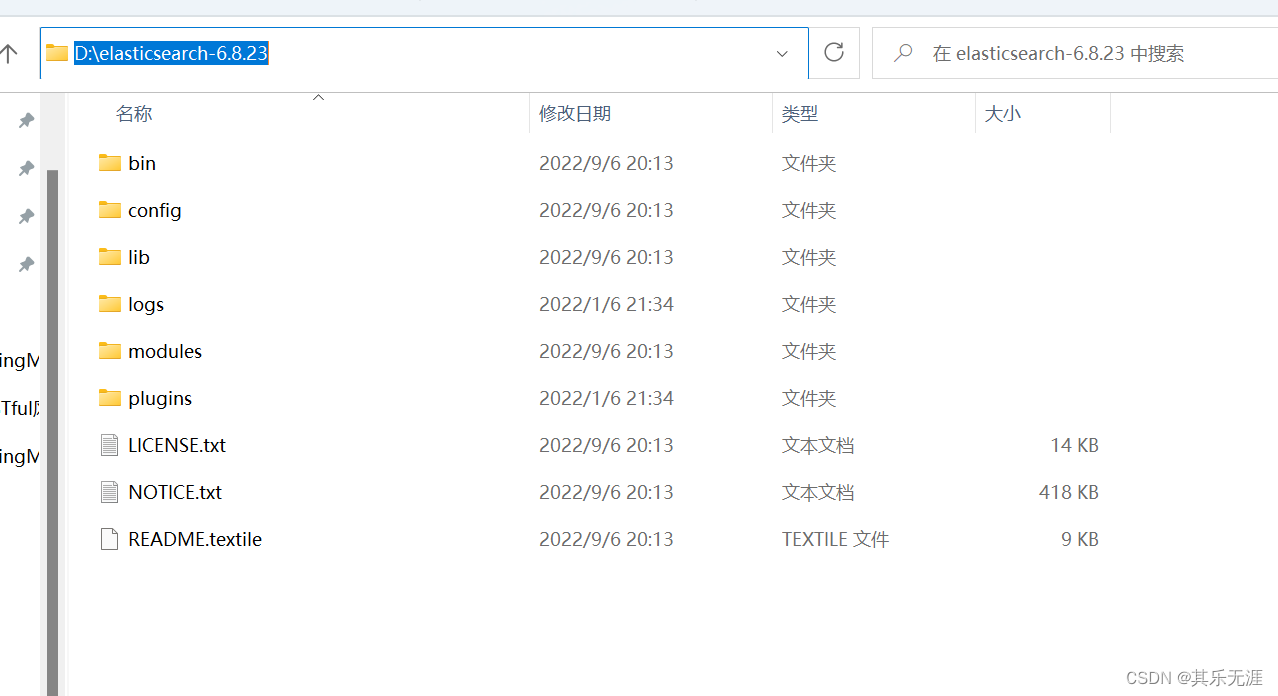This screenshot has width=1278, height=696.
Task: Click the vertical scrollbar in the sidebar
Action: click(53, 300)
